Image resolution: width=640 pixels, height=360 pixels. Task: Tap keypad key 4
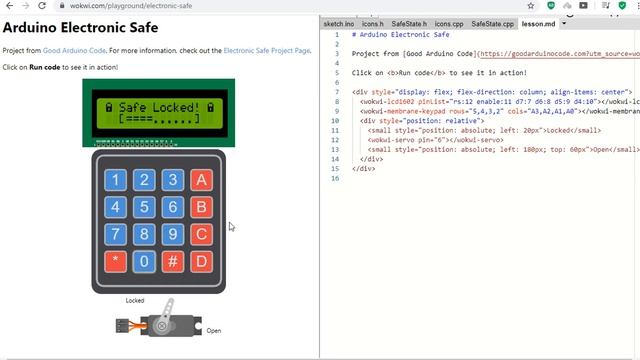click(116, 207)
